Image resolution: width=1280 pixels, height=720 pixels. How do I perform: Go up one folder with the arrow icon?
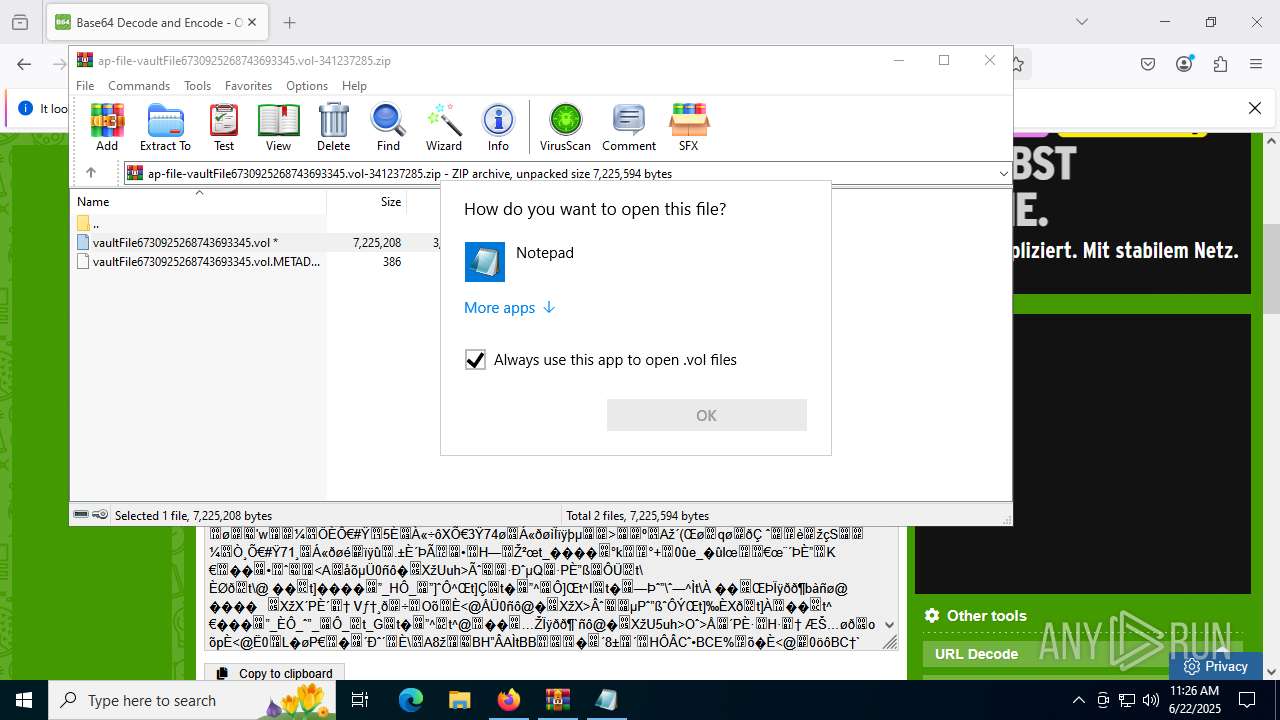(90, 173)
